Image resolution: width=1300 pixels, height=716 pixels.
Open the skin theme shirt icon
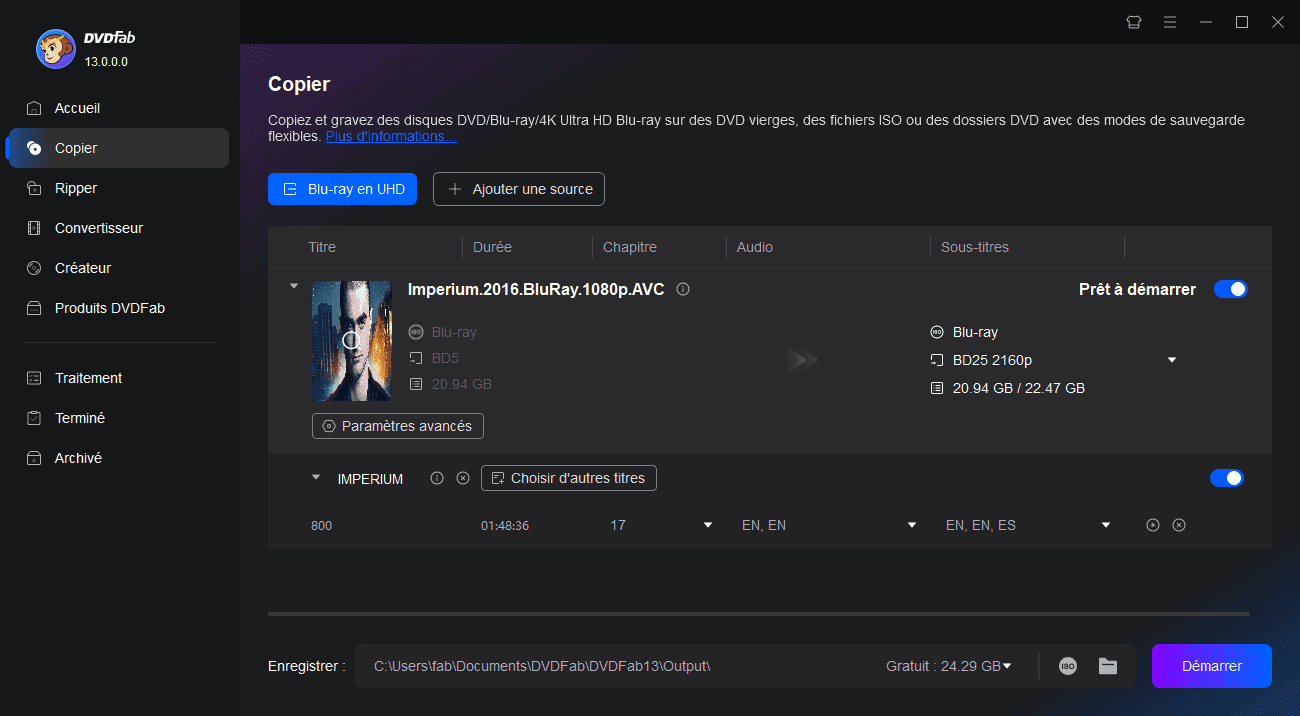click(1134, 22)
